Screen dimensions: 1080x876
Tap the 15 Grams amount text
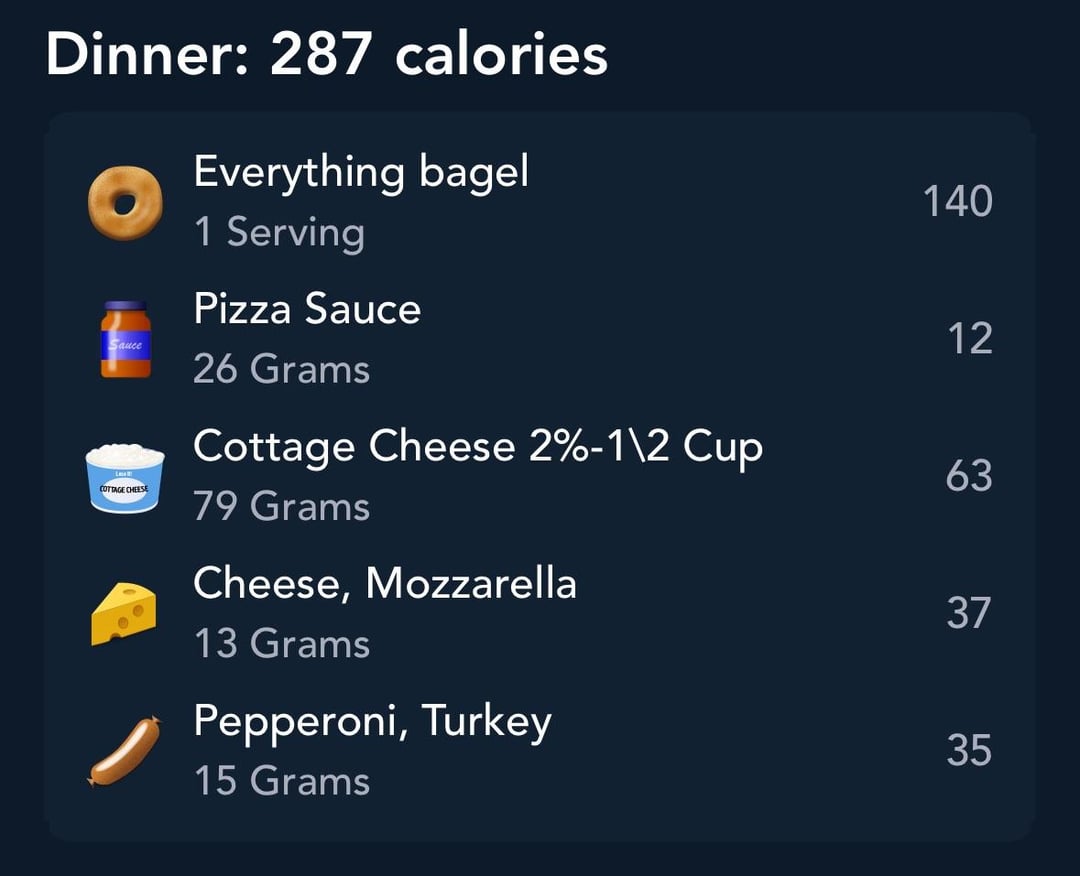[282, 781]
